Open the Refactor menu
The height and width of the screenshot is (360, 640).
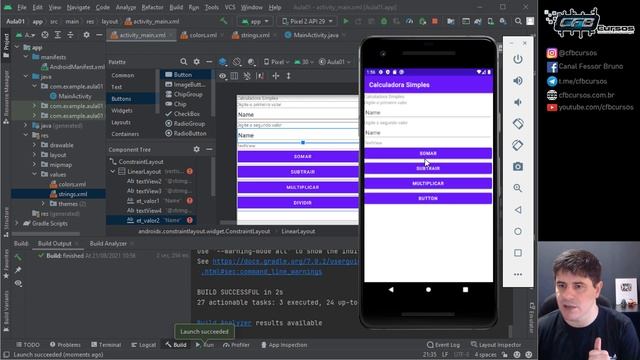tap(152, 7)
